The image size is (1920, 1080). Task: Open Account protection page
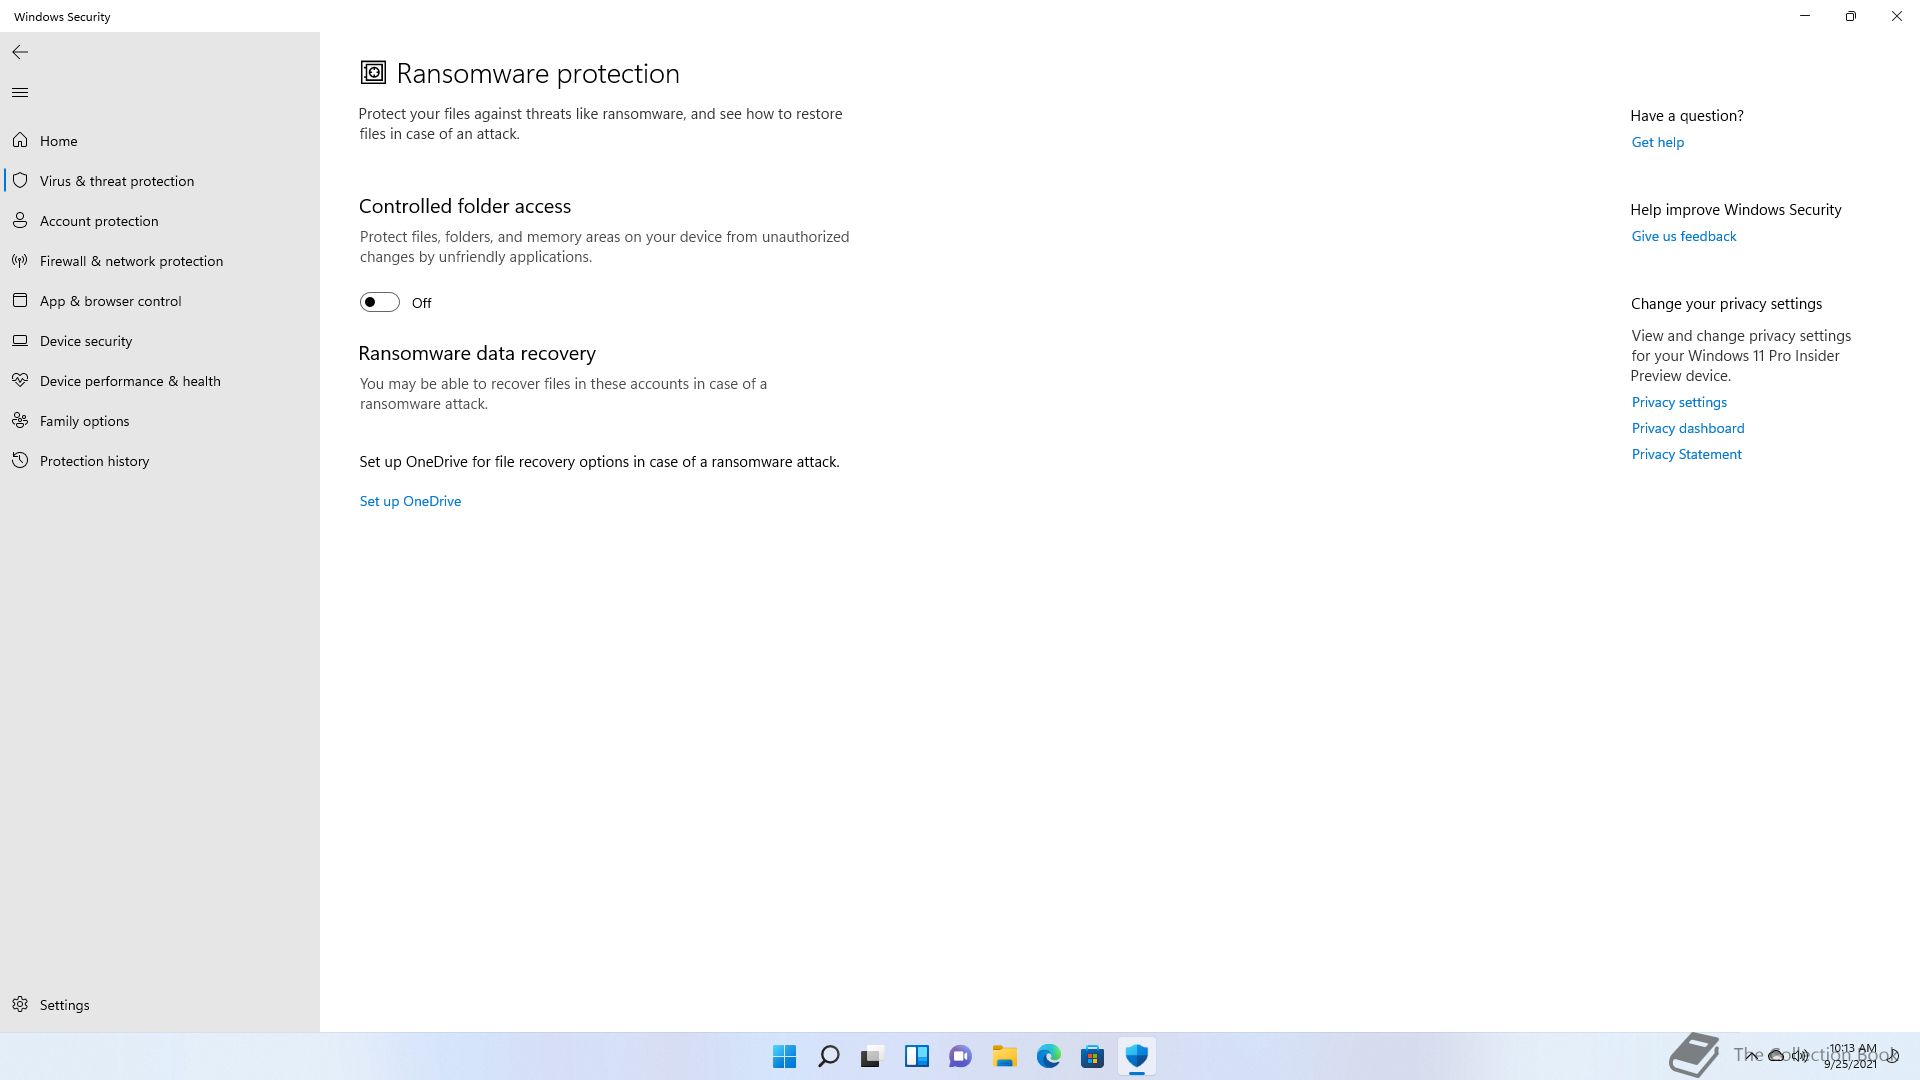tap(160, 221)
